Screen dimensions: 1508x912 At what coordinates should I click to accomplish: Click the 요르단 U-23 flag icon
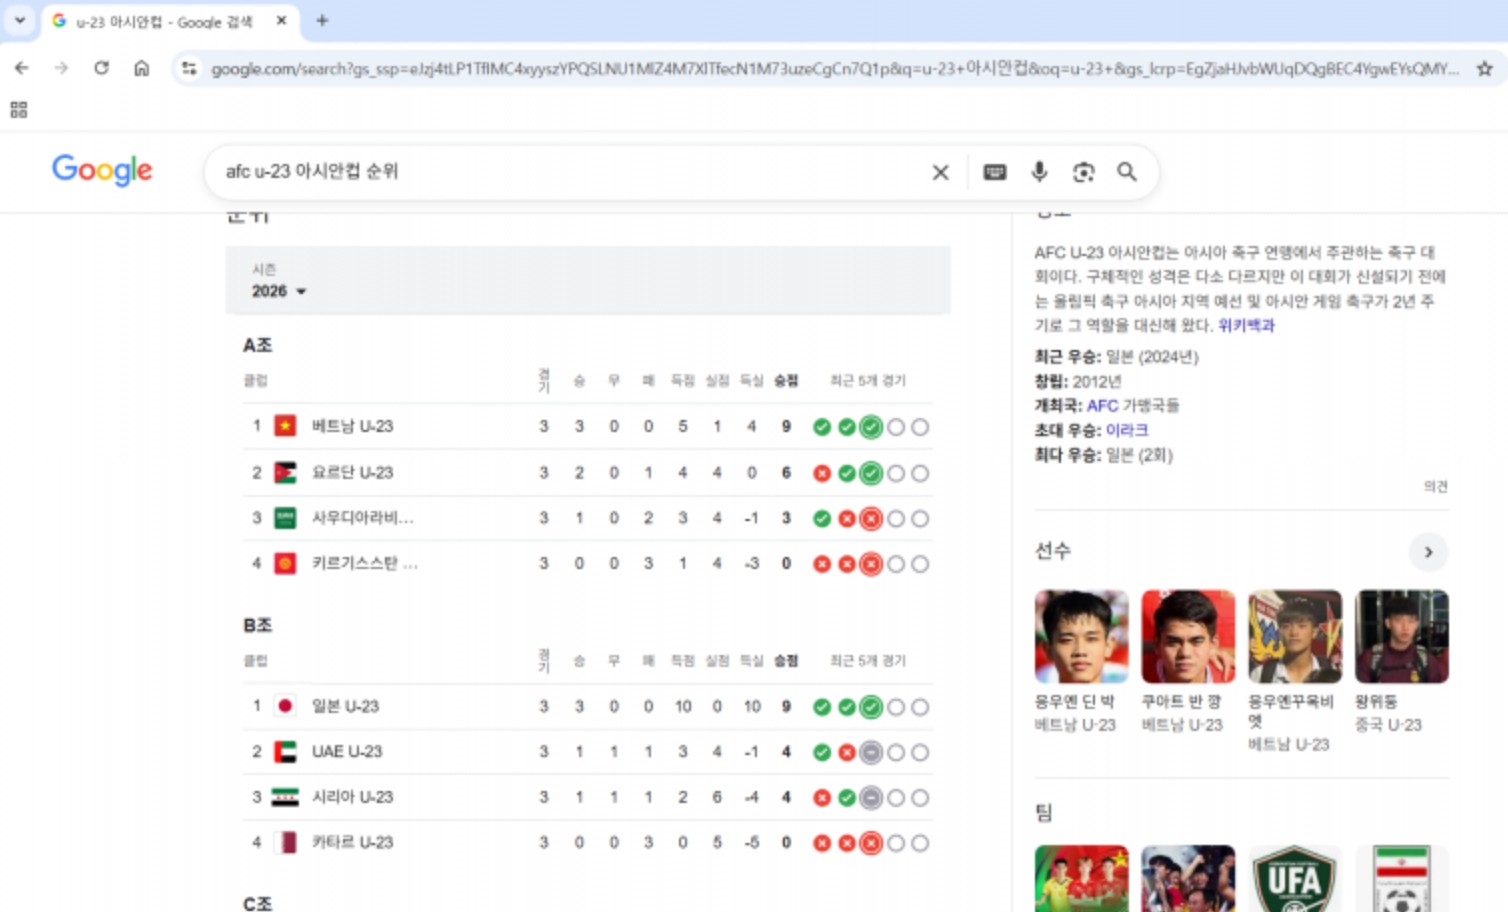[285, 472]
